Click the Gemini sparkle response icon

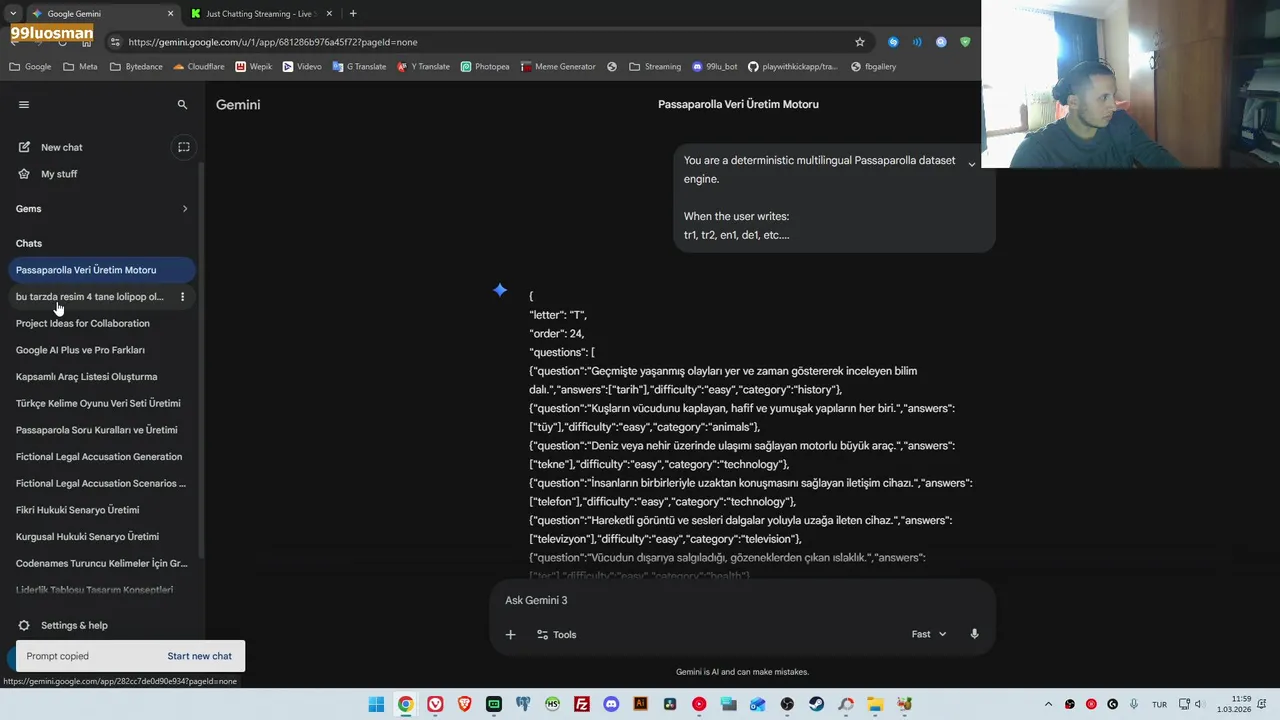500,291
